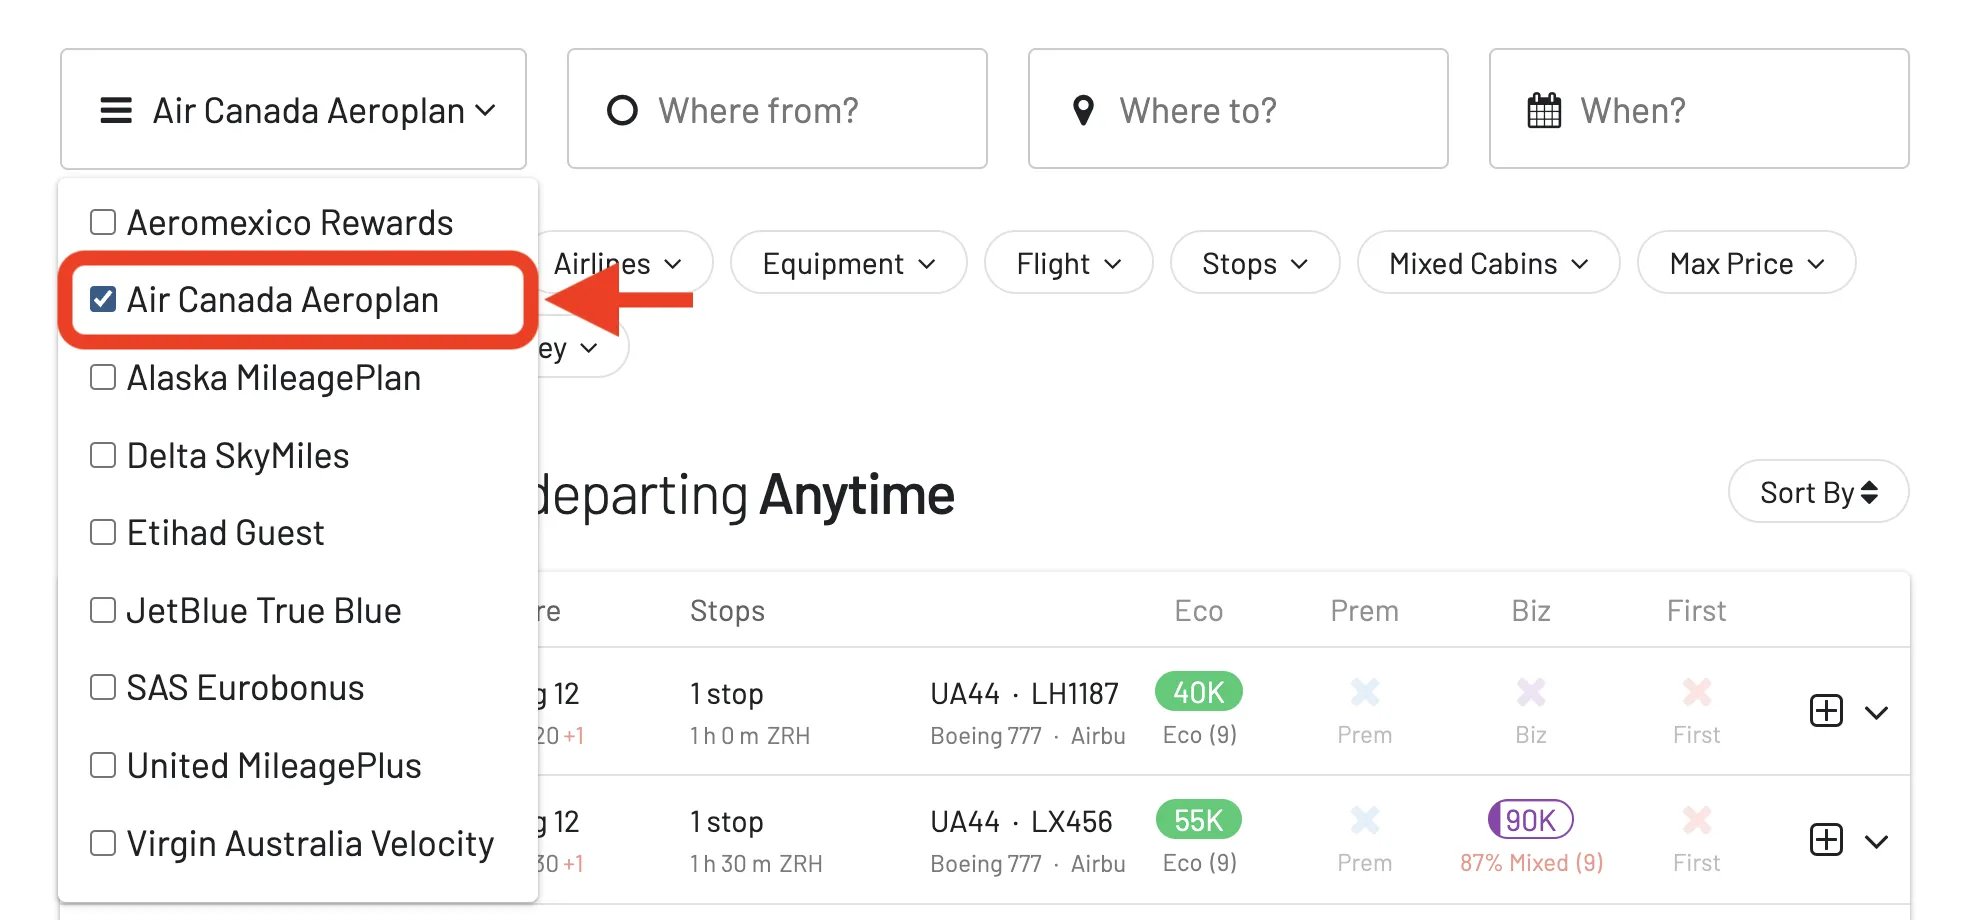The width and height of the screenshot is (1968, 920).
Task: Click the location pin icon in Where to
Action: (1083, 110)
